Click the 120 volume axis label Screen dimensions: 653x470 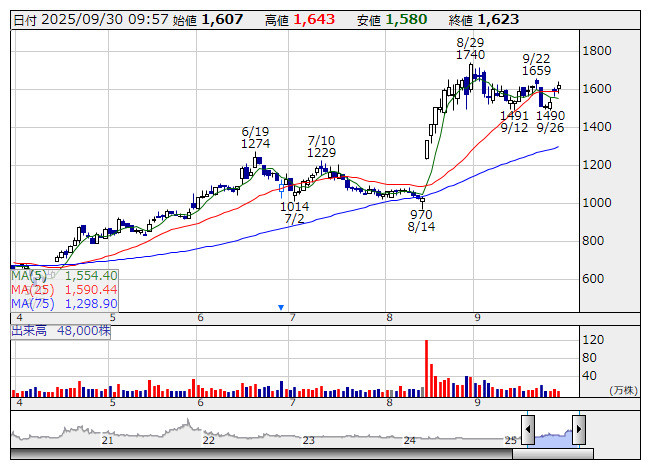(593, 340)
